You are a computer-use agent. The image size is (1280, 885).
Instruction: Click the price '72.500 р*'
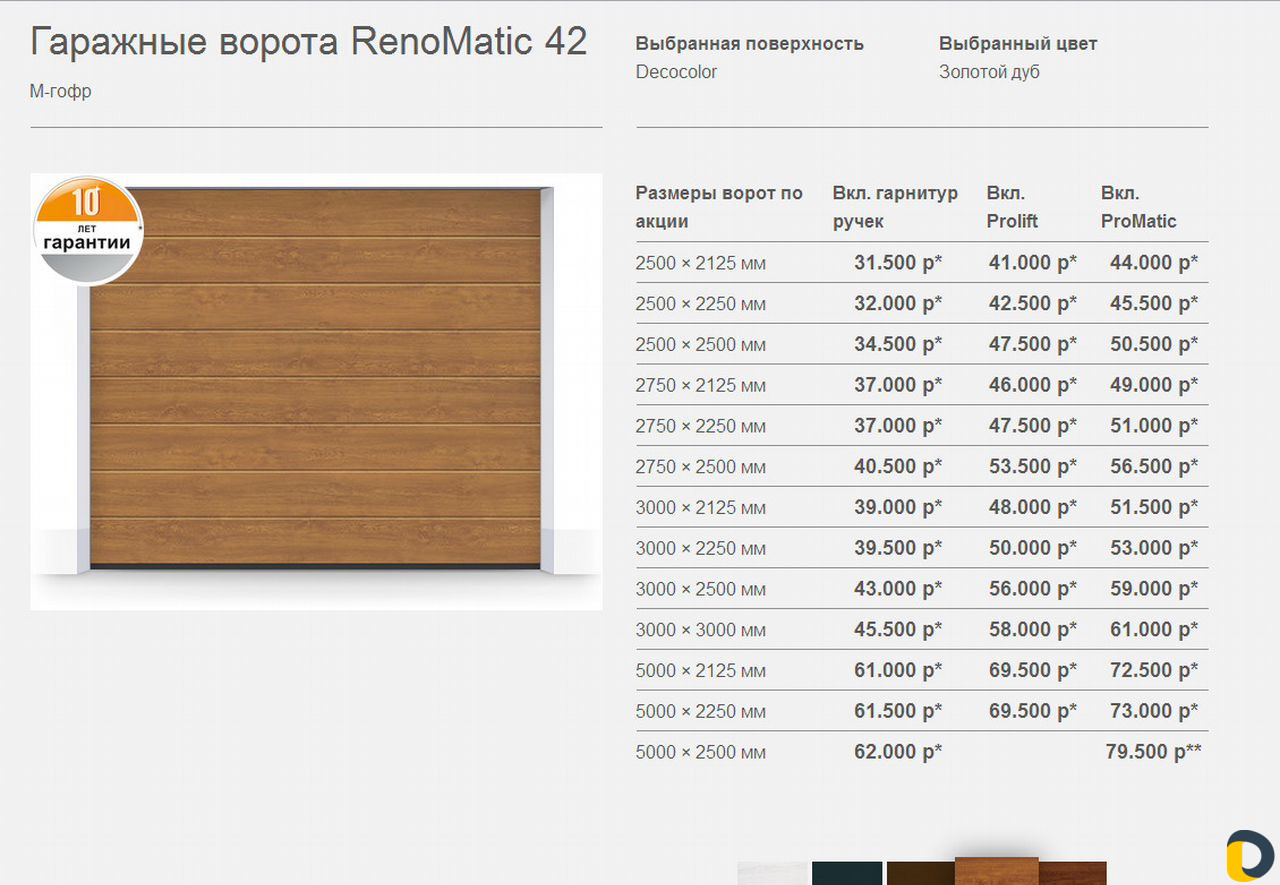pyautogui.click(x=1154, y=670)
